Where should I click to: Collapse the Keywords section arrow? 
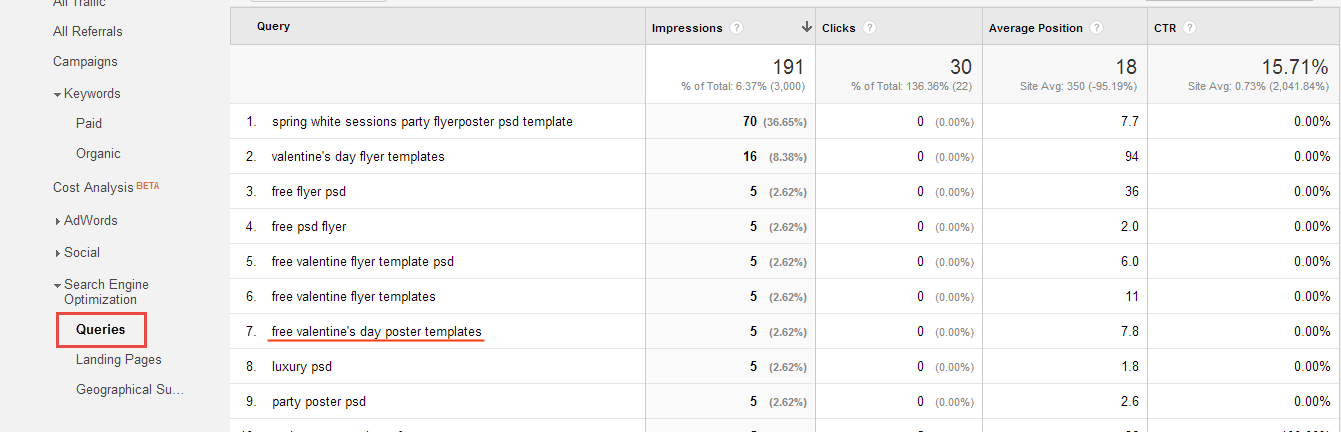coord(58,94)
